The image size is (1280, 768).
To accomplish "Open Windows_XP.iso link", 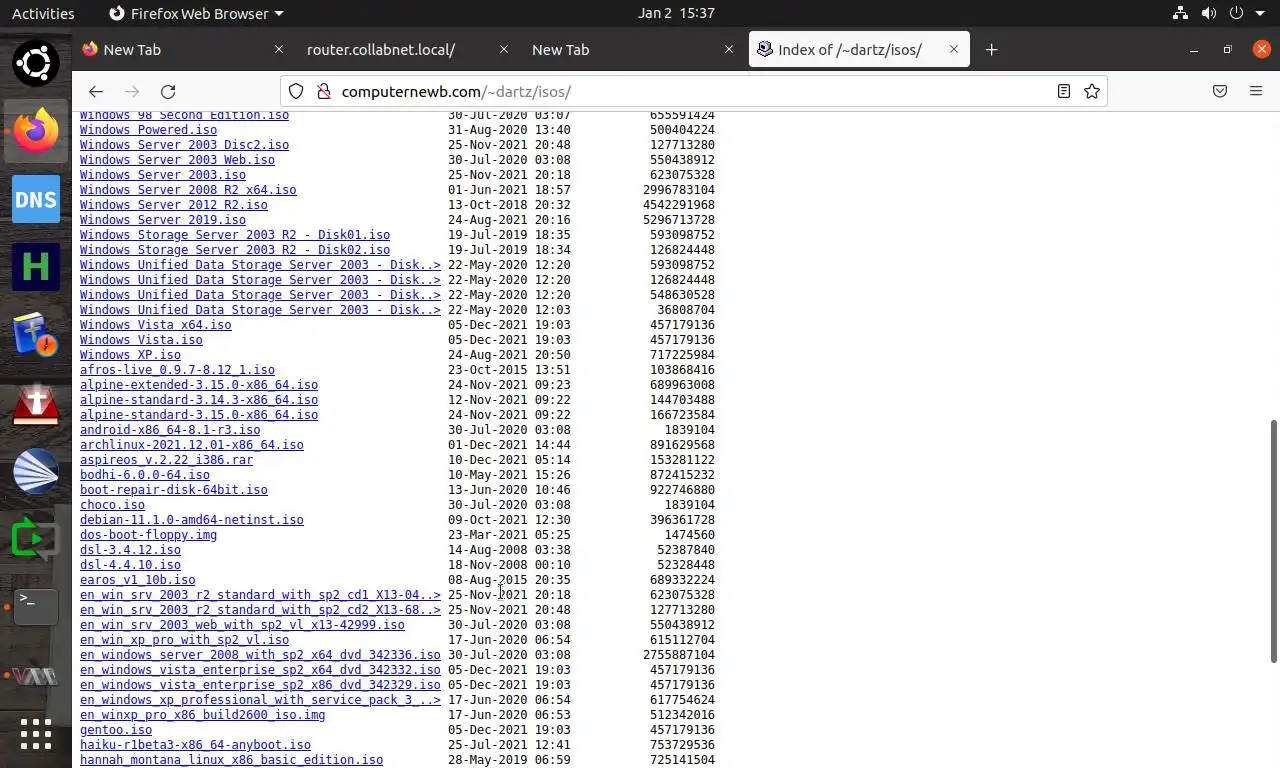I will [x=130, y=355].
